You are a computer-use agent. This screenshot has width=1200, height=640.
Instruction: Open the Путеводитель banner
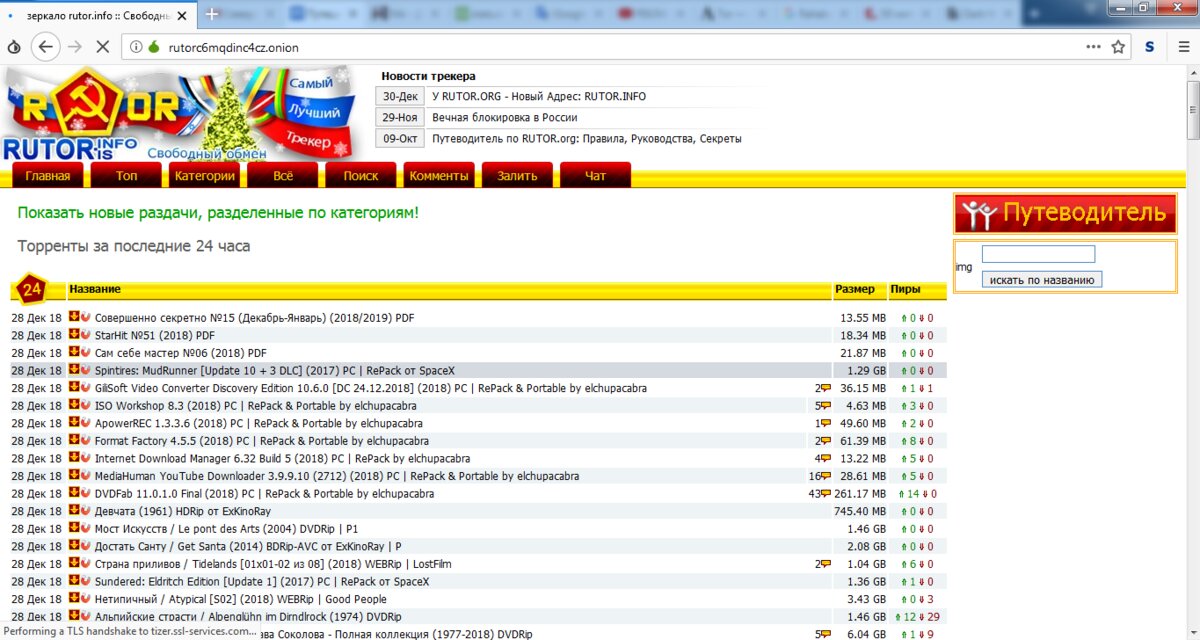click(1065, 214)
